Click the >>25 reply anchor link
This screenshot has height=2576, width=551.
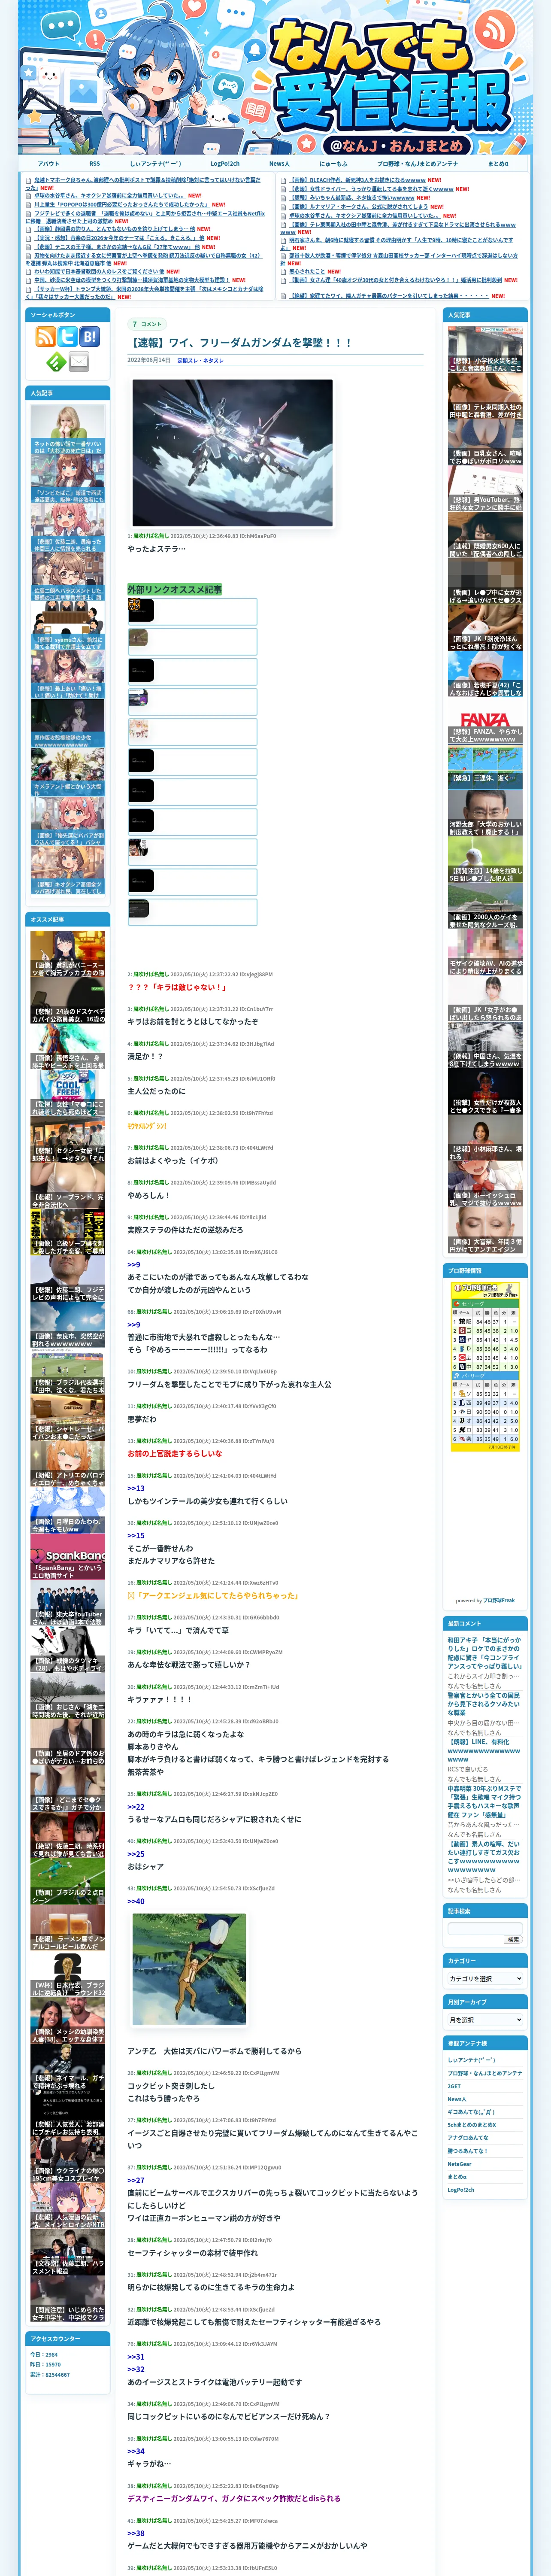coord(136,1853)
